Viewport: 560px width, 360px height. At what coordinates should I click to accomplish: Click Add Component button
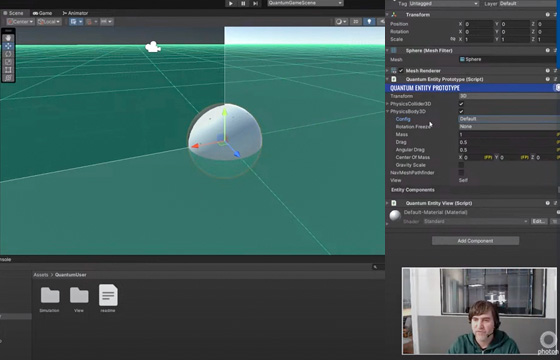coord(475,241)
